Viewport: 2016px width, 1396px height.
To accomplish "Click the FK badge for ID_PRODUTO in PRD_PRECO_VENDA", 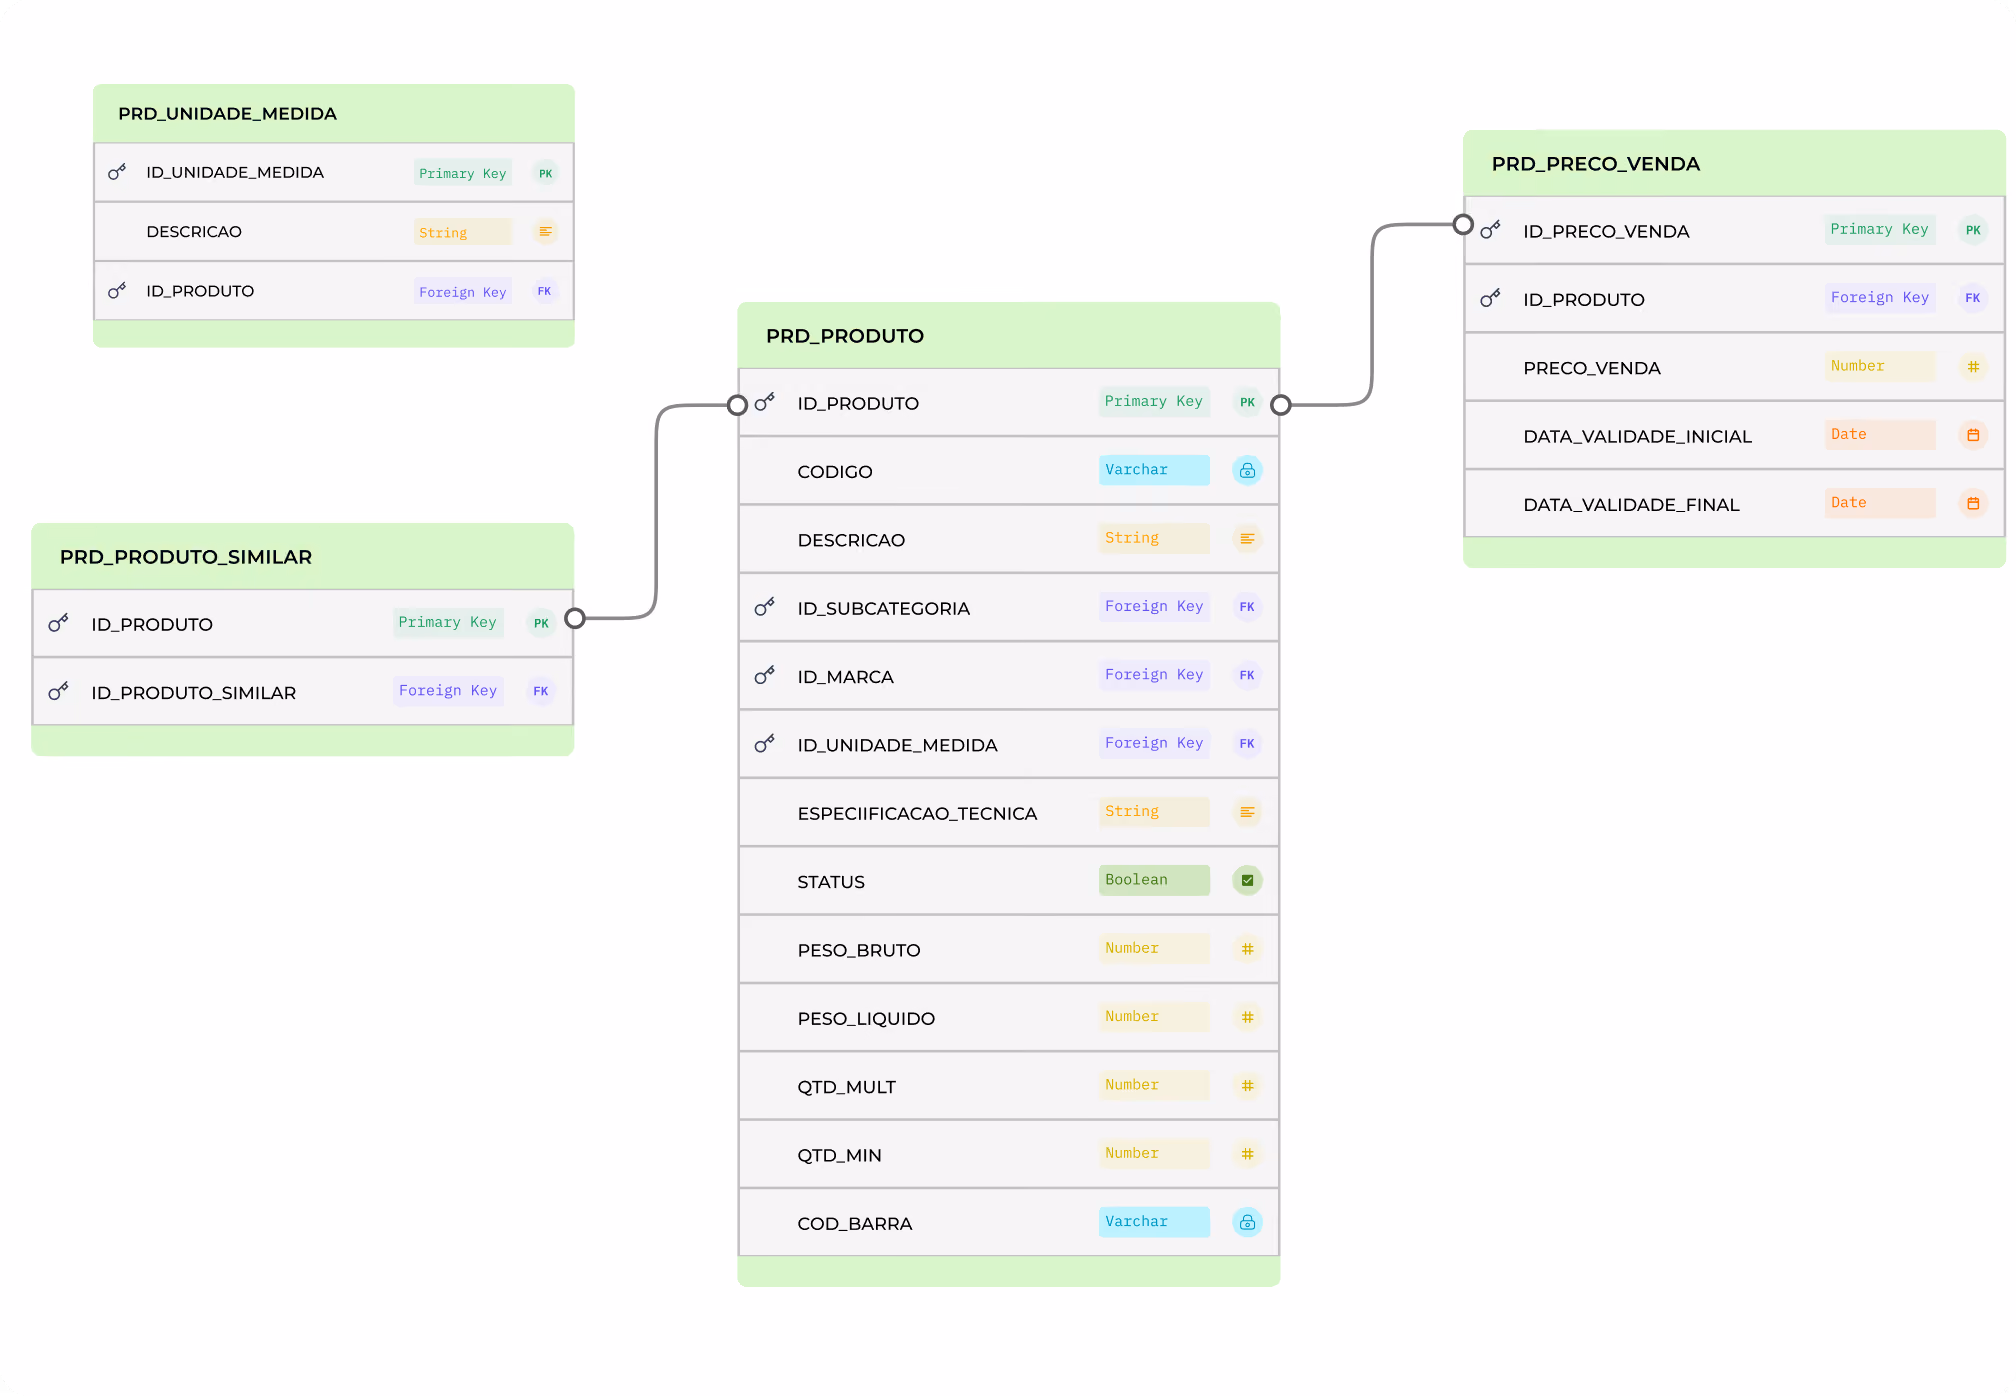I will pos(1973,298).
